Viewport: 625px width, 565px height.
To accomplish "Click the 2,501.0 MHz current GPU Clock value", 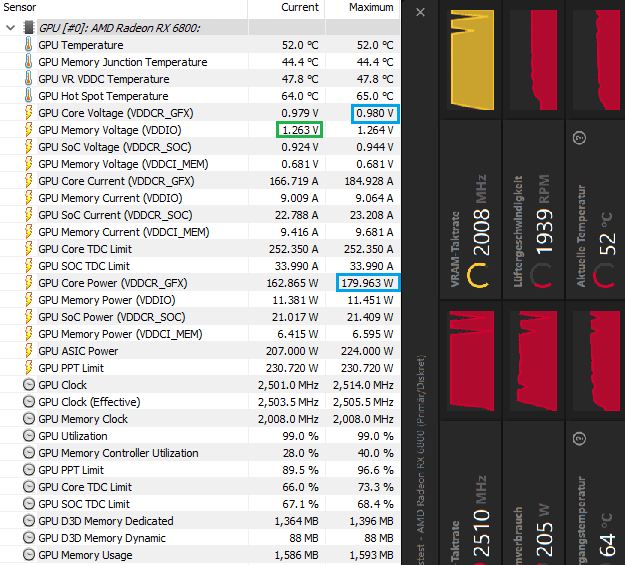I will [x=288, y=385].
